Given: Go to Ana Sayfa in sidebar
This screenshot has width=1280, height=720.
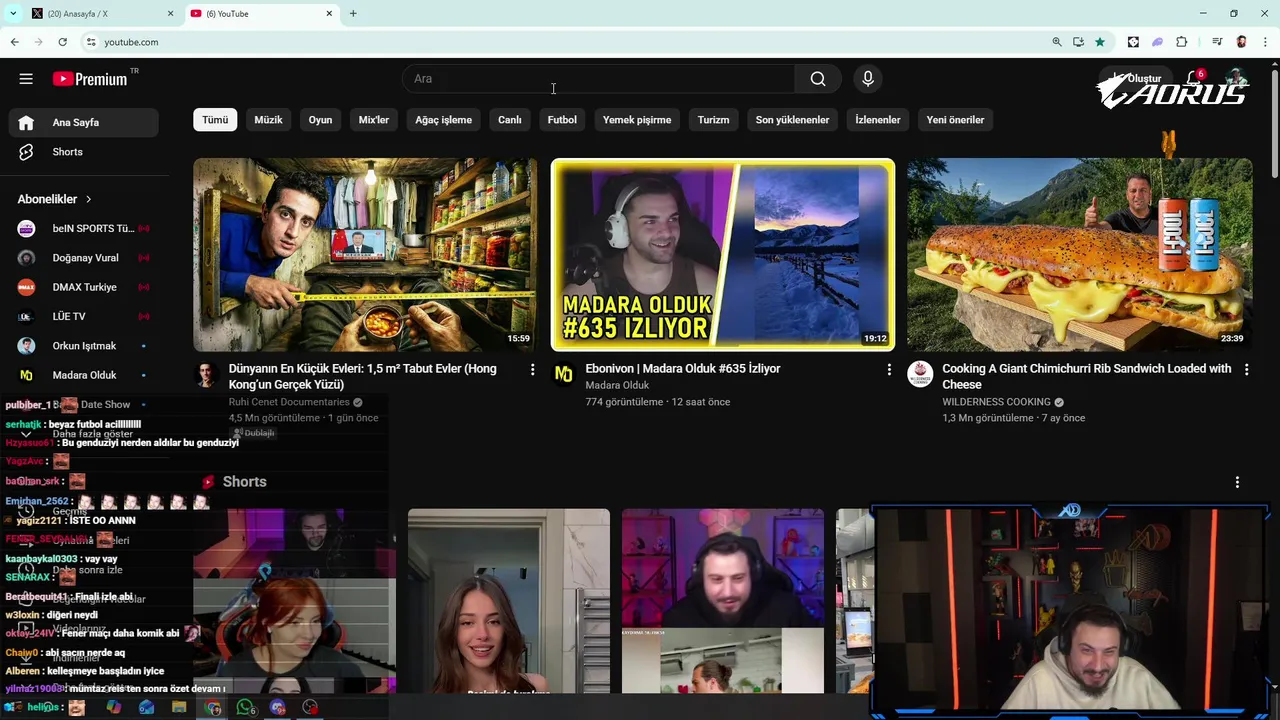Looking at the screenshot, I should pyautogui.click(x=84, y=123).
